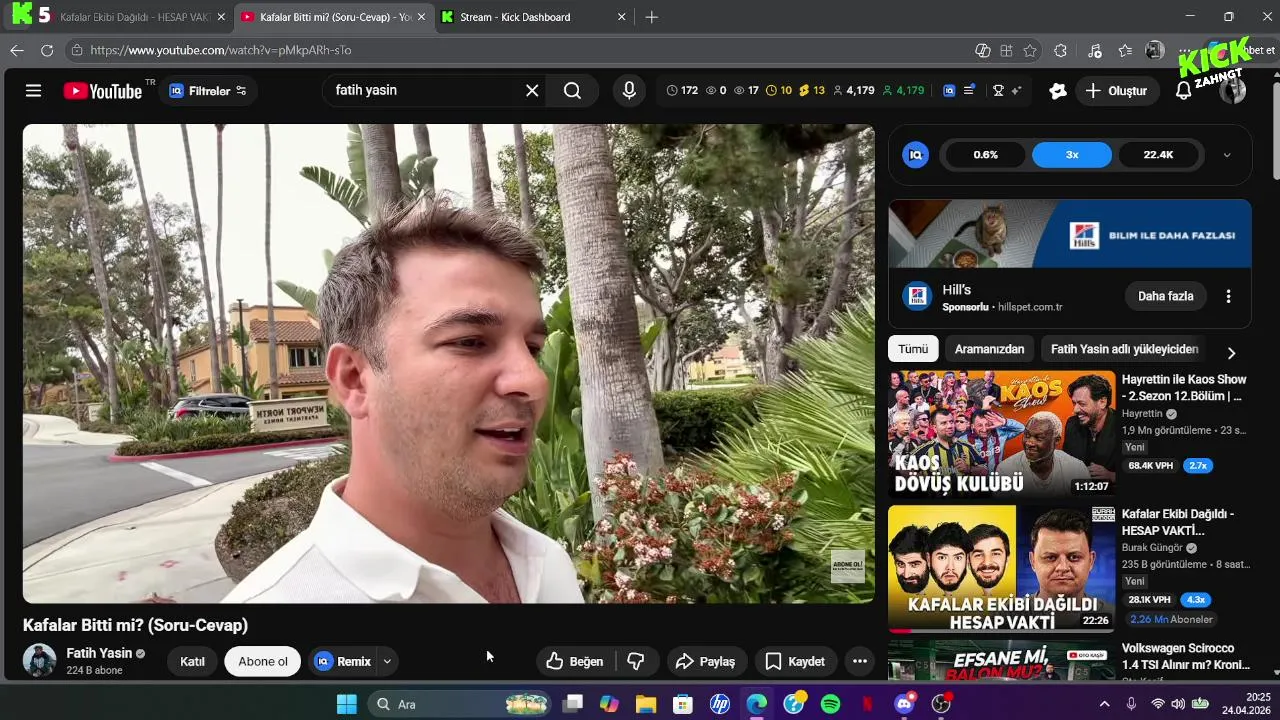Screen dimensions: 1280x720
Task: Open the YouTube hamburger guide menu
Action: [x=33, y=91]
